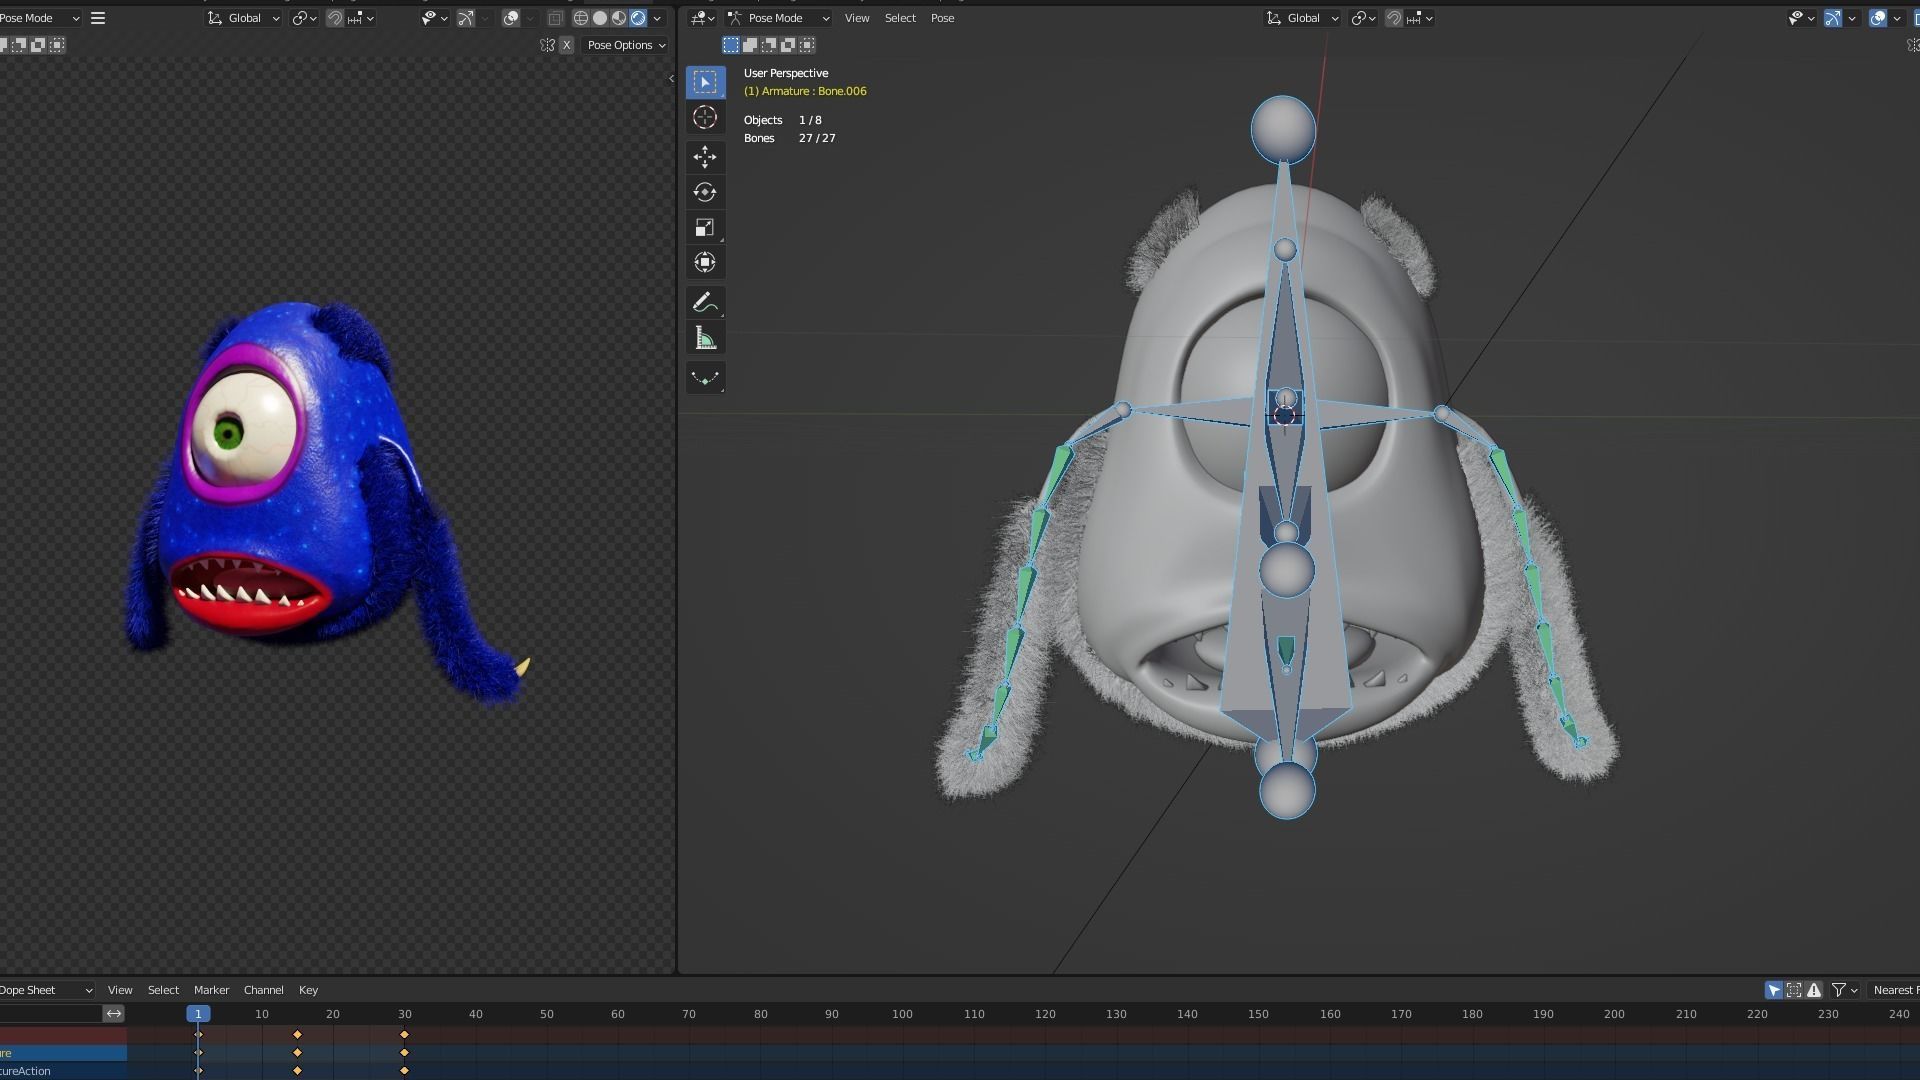This screenshot has height=1080, width=1920.
Task: Select the Transform tool
Action: click(705, 262)
